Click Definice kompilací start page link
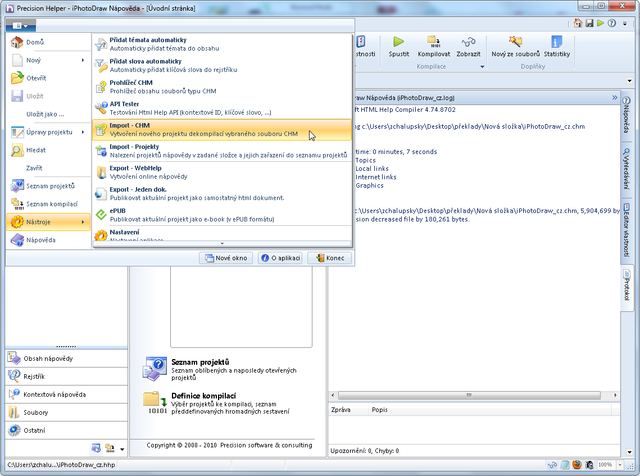 pyautogui.click(x=204, y=396)
